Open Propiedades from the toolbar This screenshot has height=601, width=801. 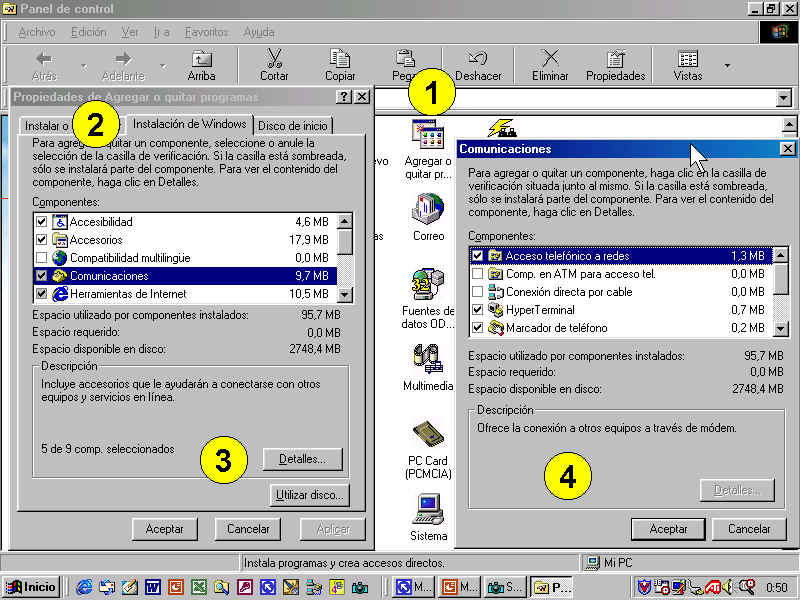click(x=615, y=59)
